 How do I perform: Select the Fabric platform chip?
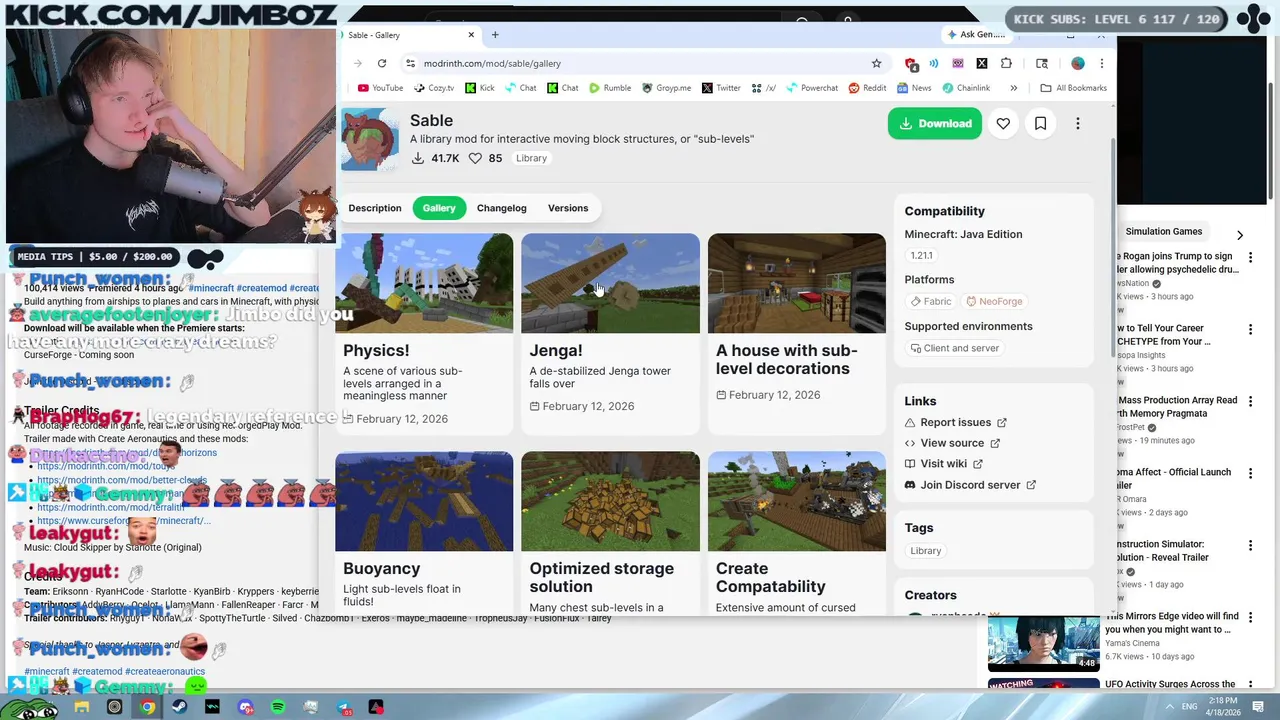point(930,301)
